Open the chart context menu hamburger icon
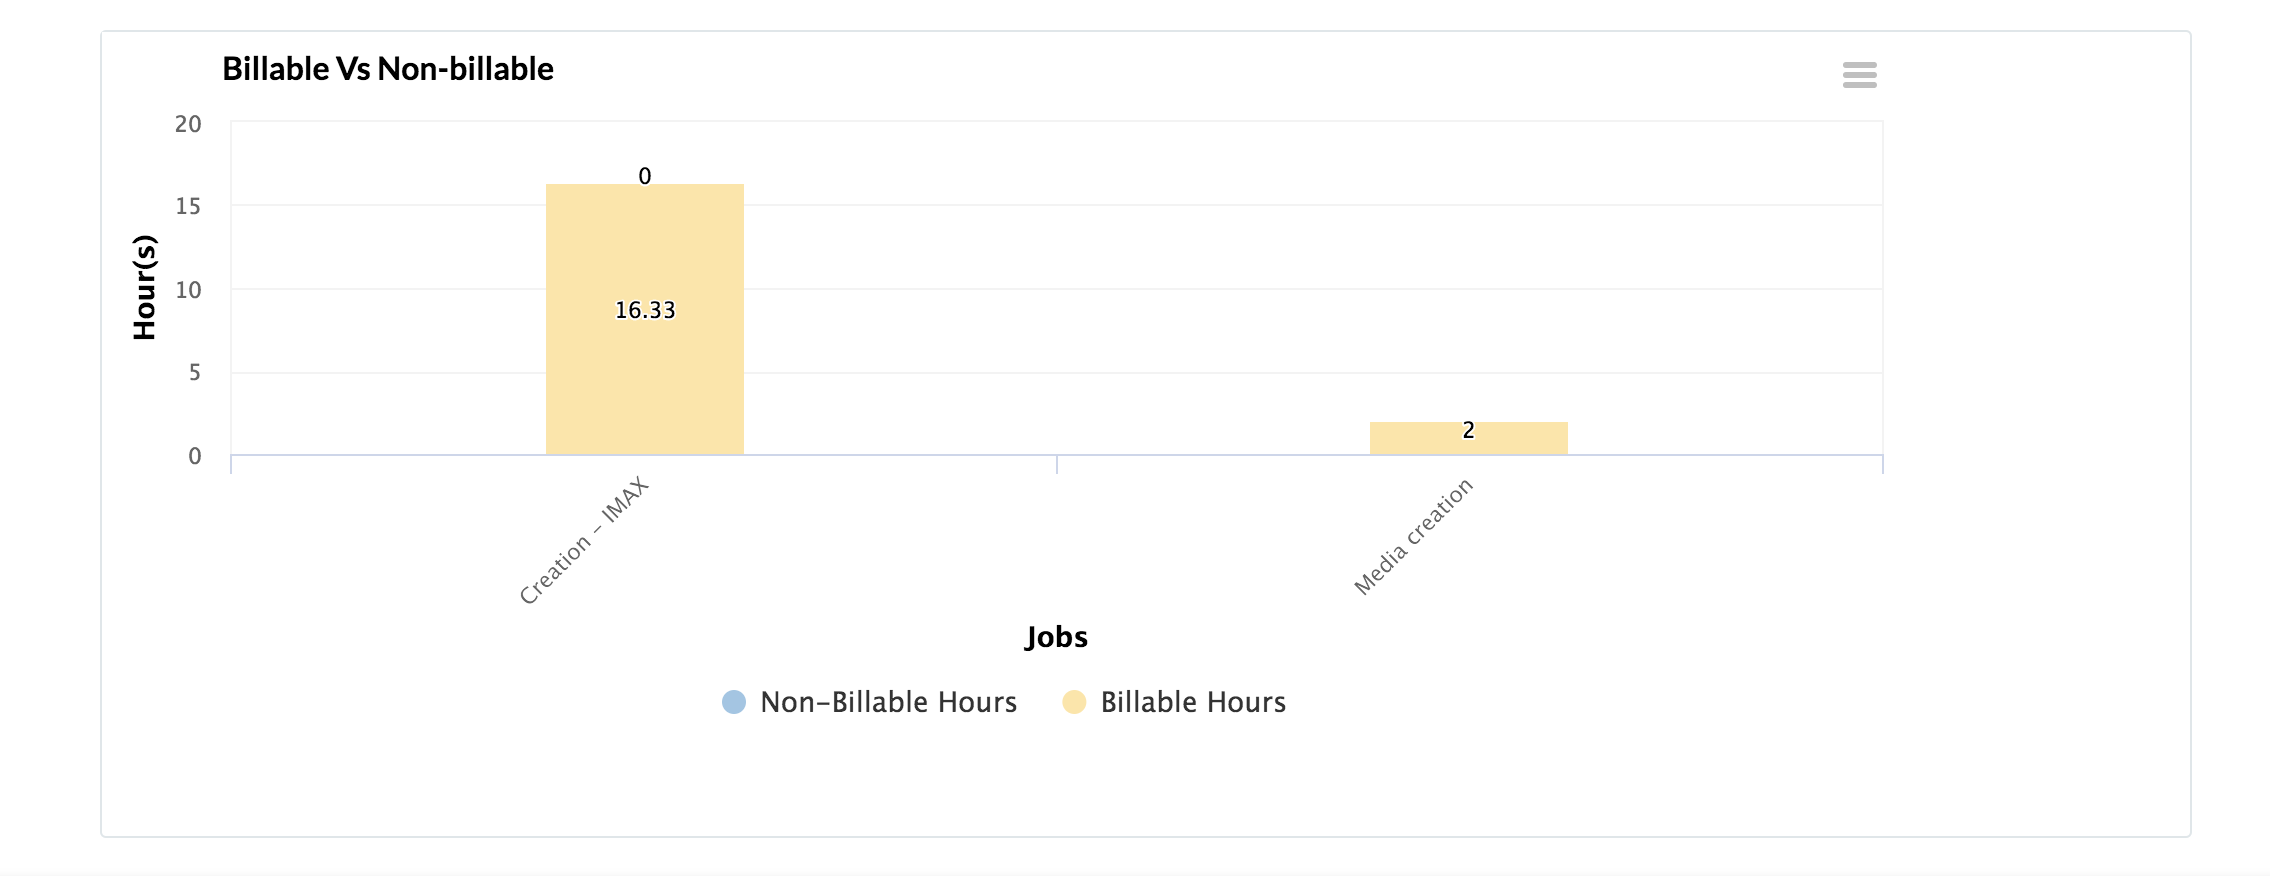2270x876 pixels. point(1859,75)
